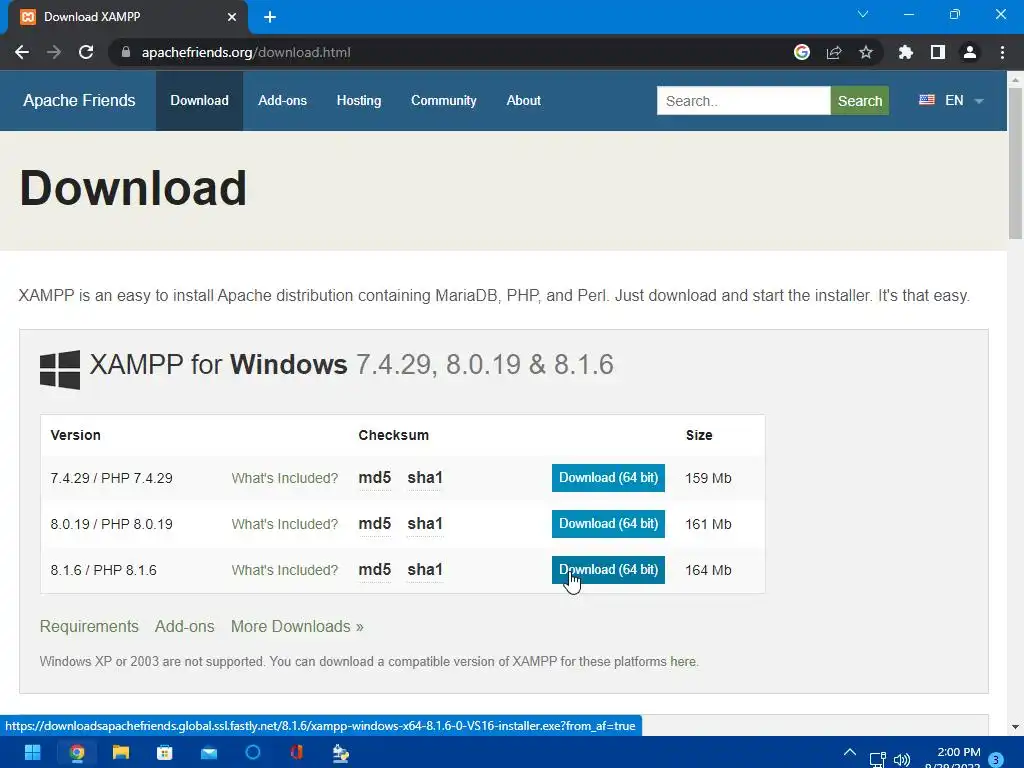Select the Download nav tab
This screenshot has height=768, width=1024.
pyautogui.click(x=199, y=101)
